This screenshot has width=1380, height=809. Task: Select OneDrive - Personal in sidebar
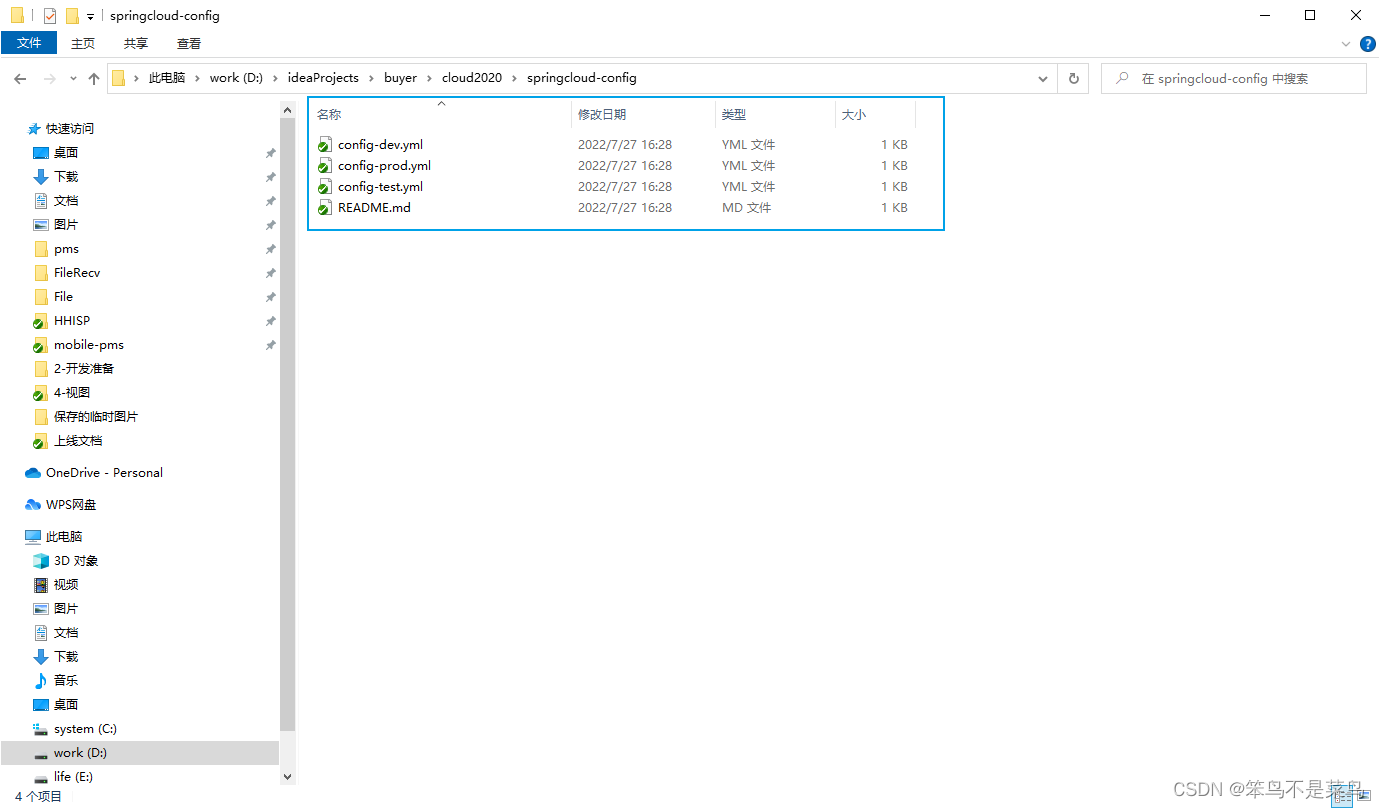pos(104,473)
